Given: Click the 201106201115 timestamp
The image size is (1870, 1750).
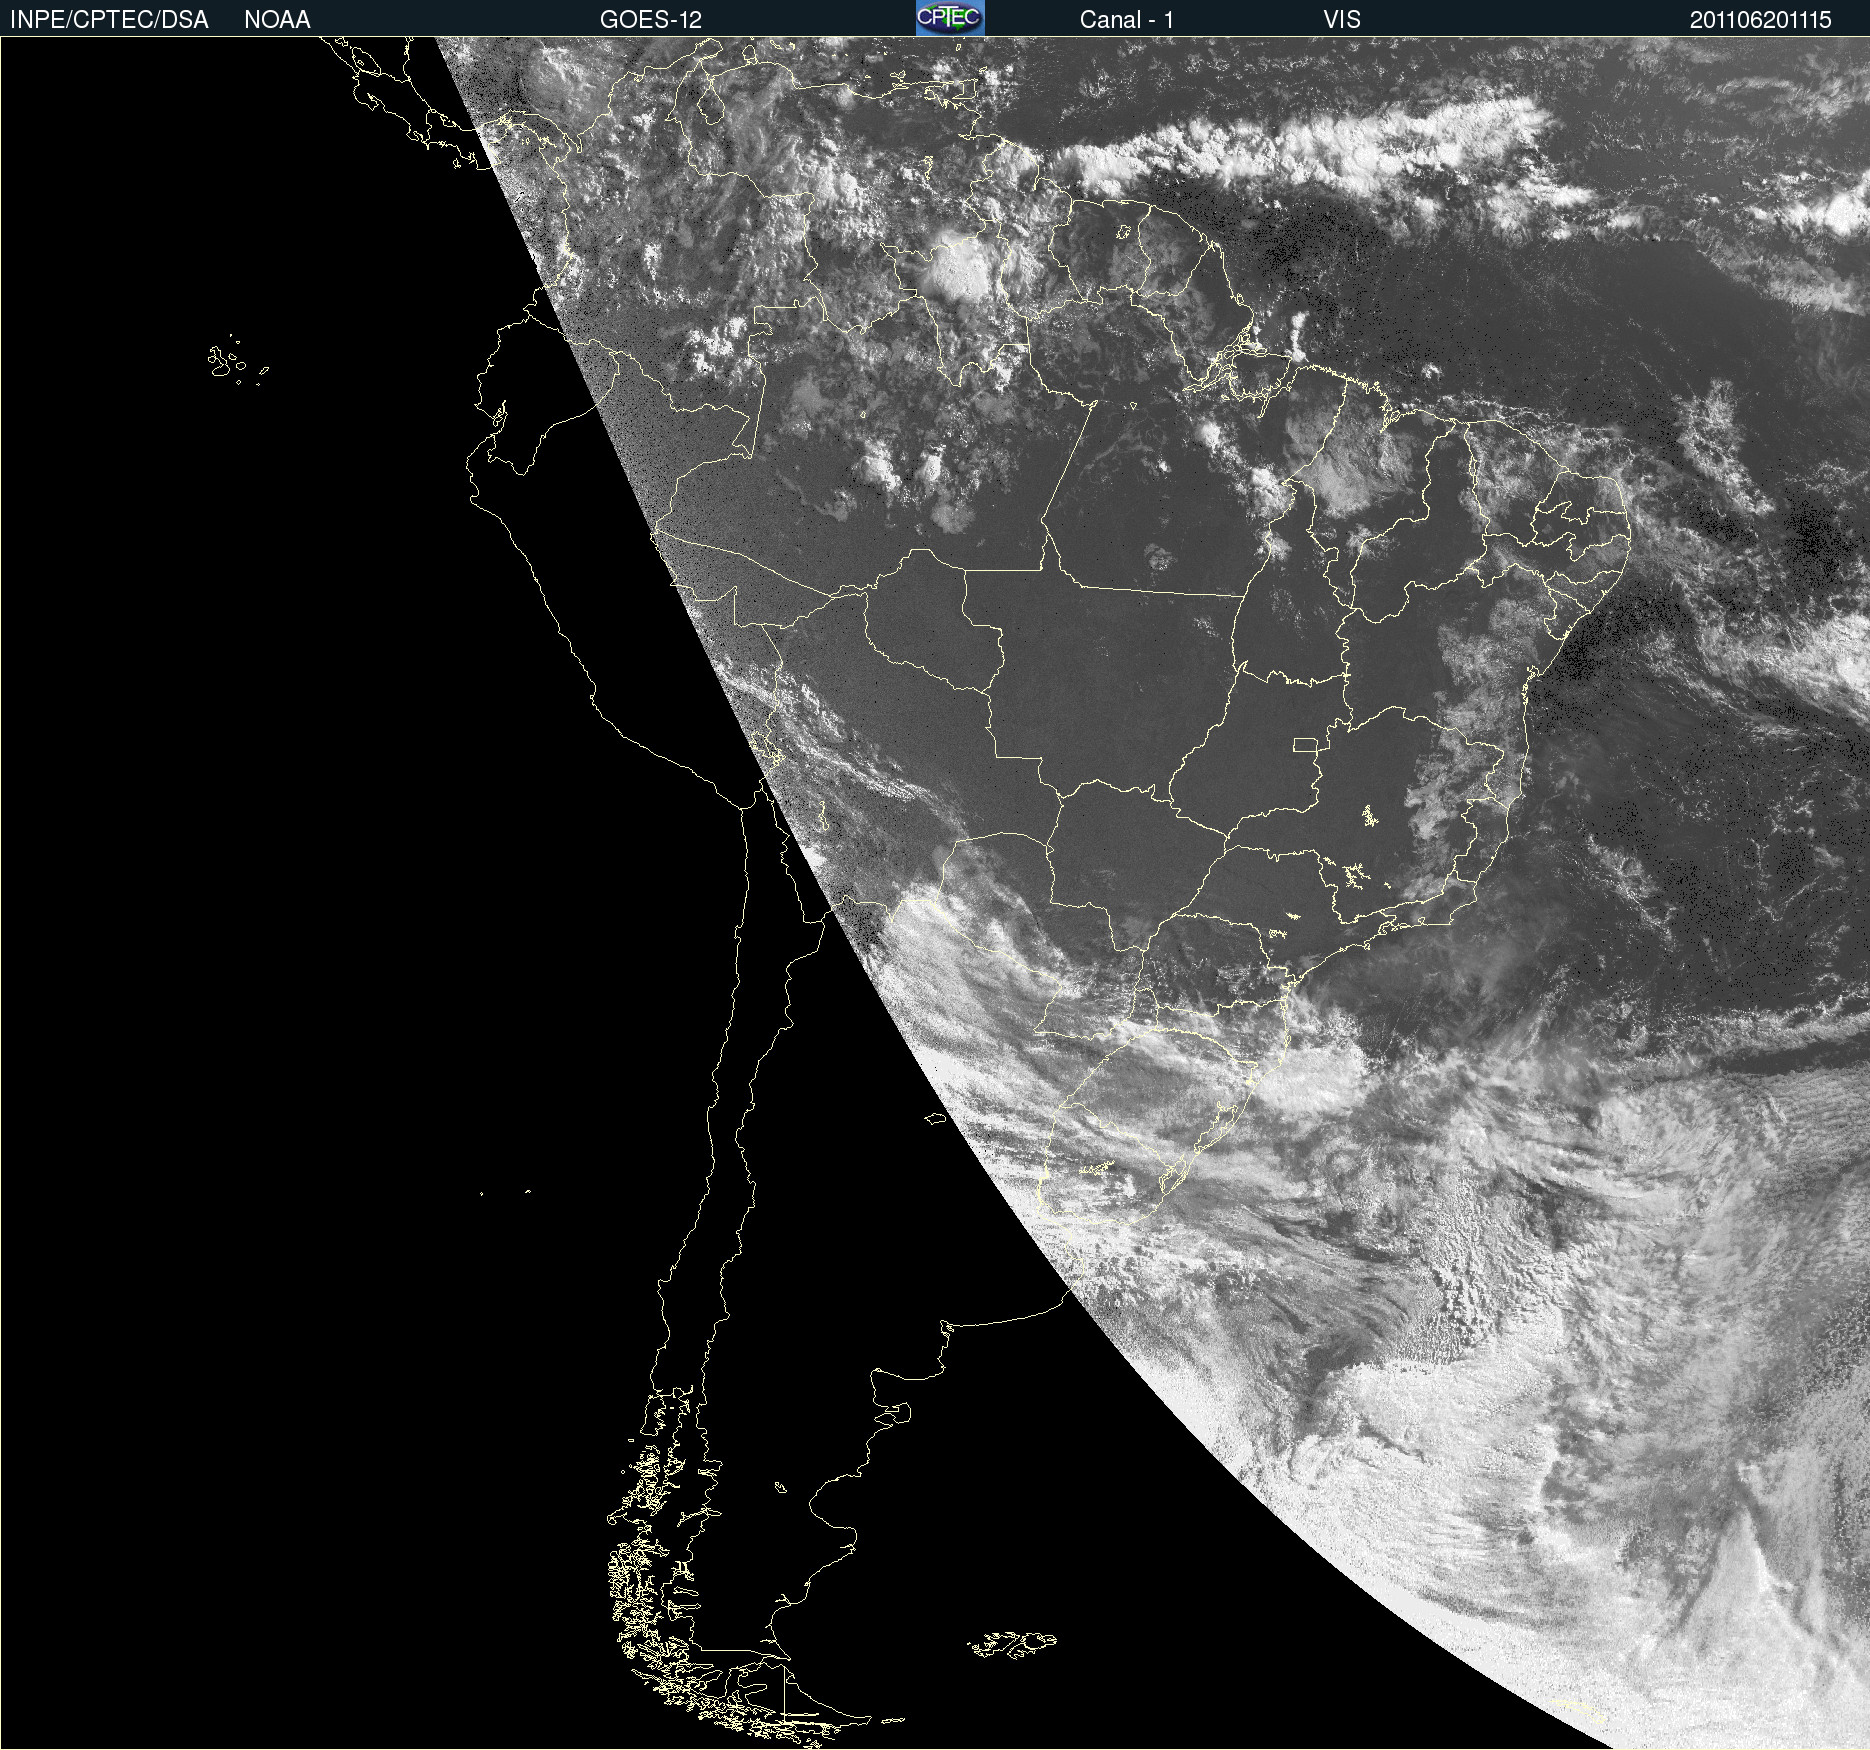Looking at the screenshot, I should [1760, 20].
